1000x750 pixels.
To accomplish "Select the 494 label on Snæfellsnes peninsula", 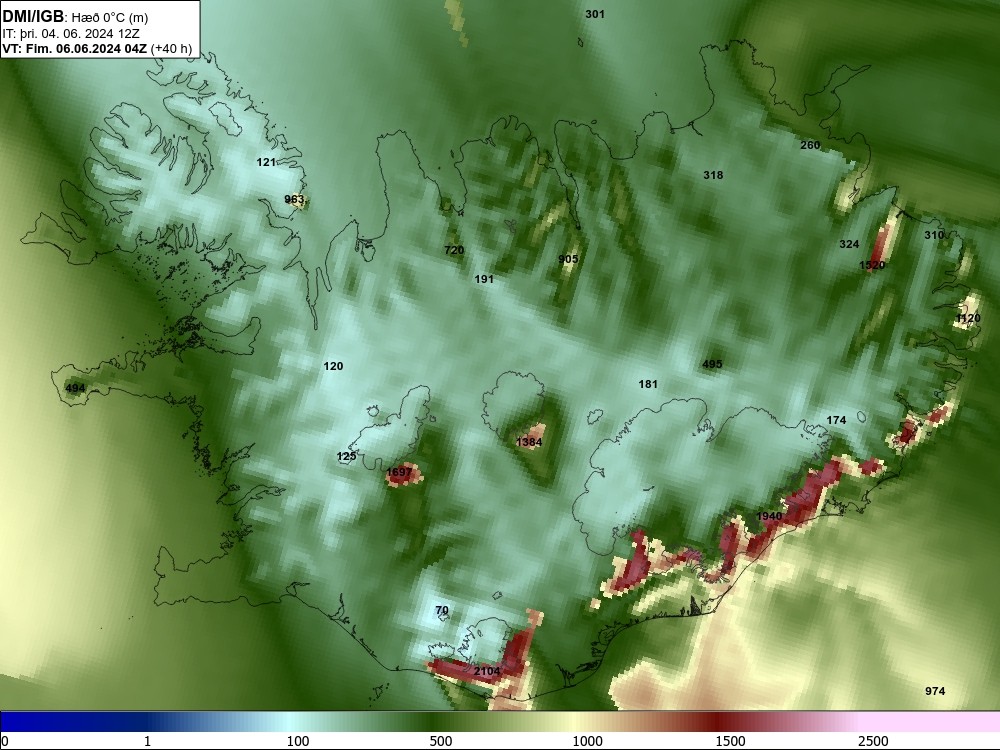I will point(75,388).
